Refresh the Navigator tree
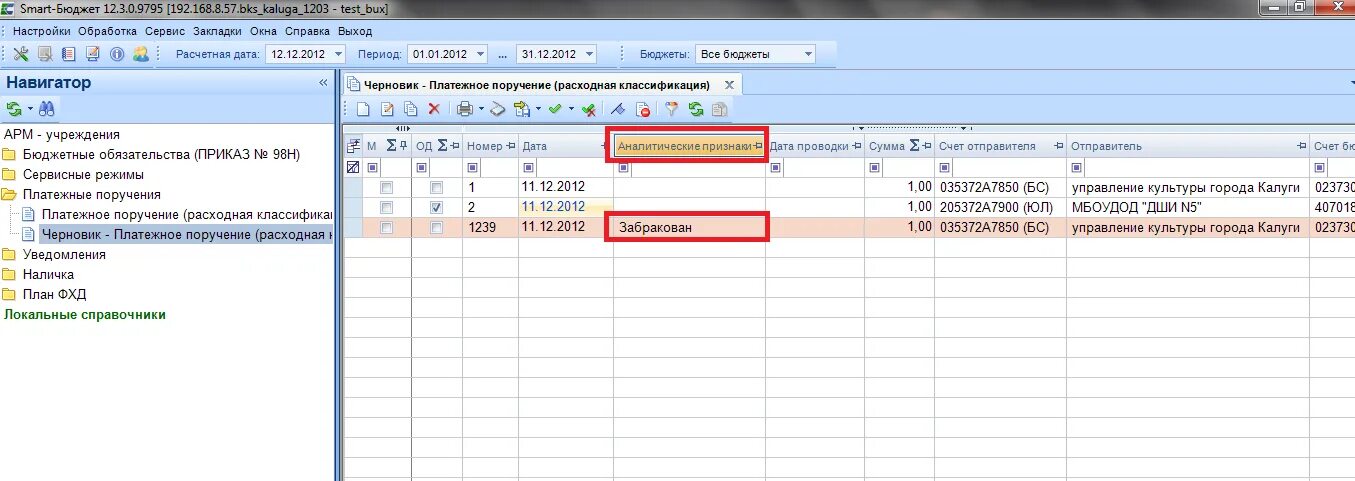 click(14, 109)
